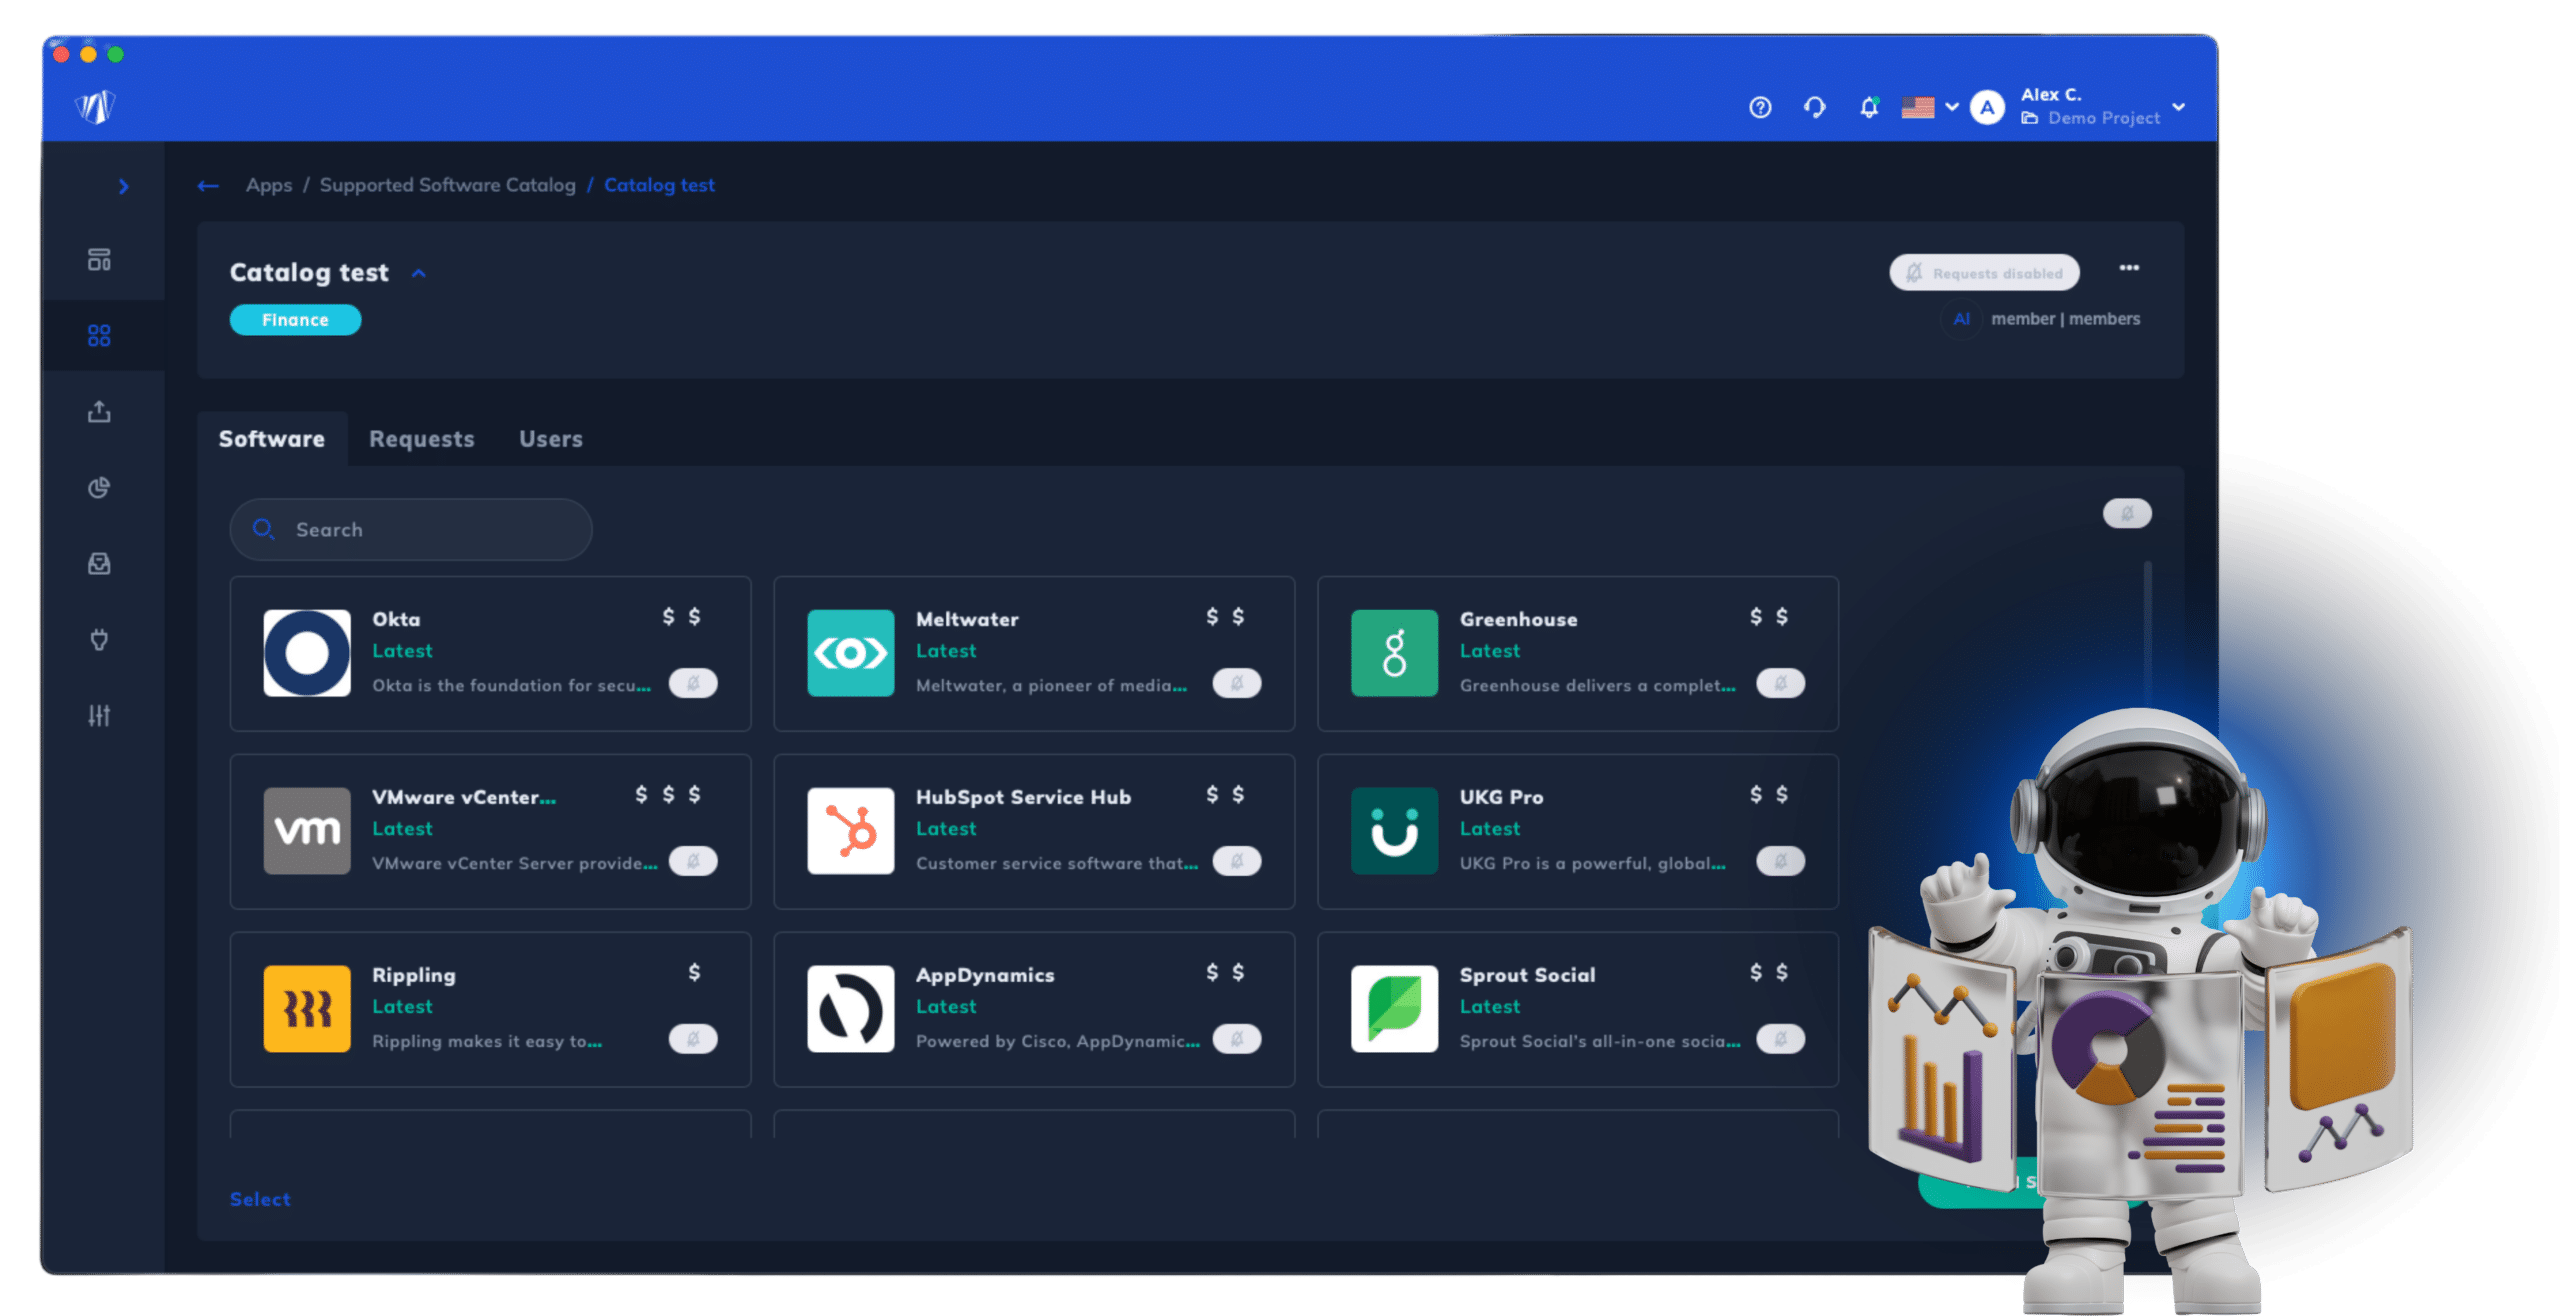Click the Select link at bottom
This screenshot has height=1316, width=2560.
click(260, 1199)
